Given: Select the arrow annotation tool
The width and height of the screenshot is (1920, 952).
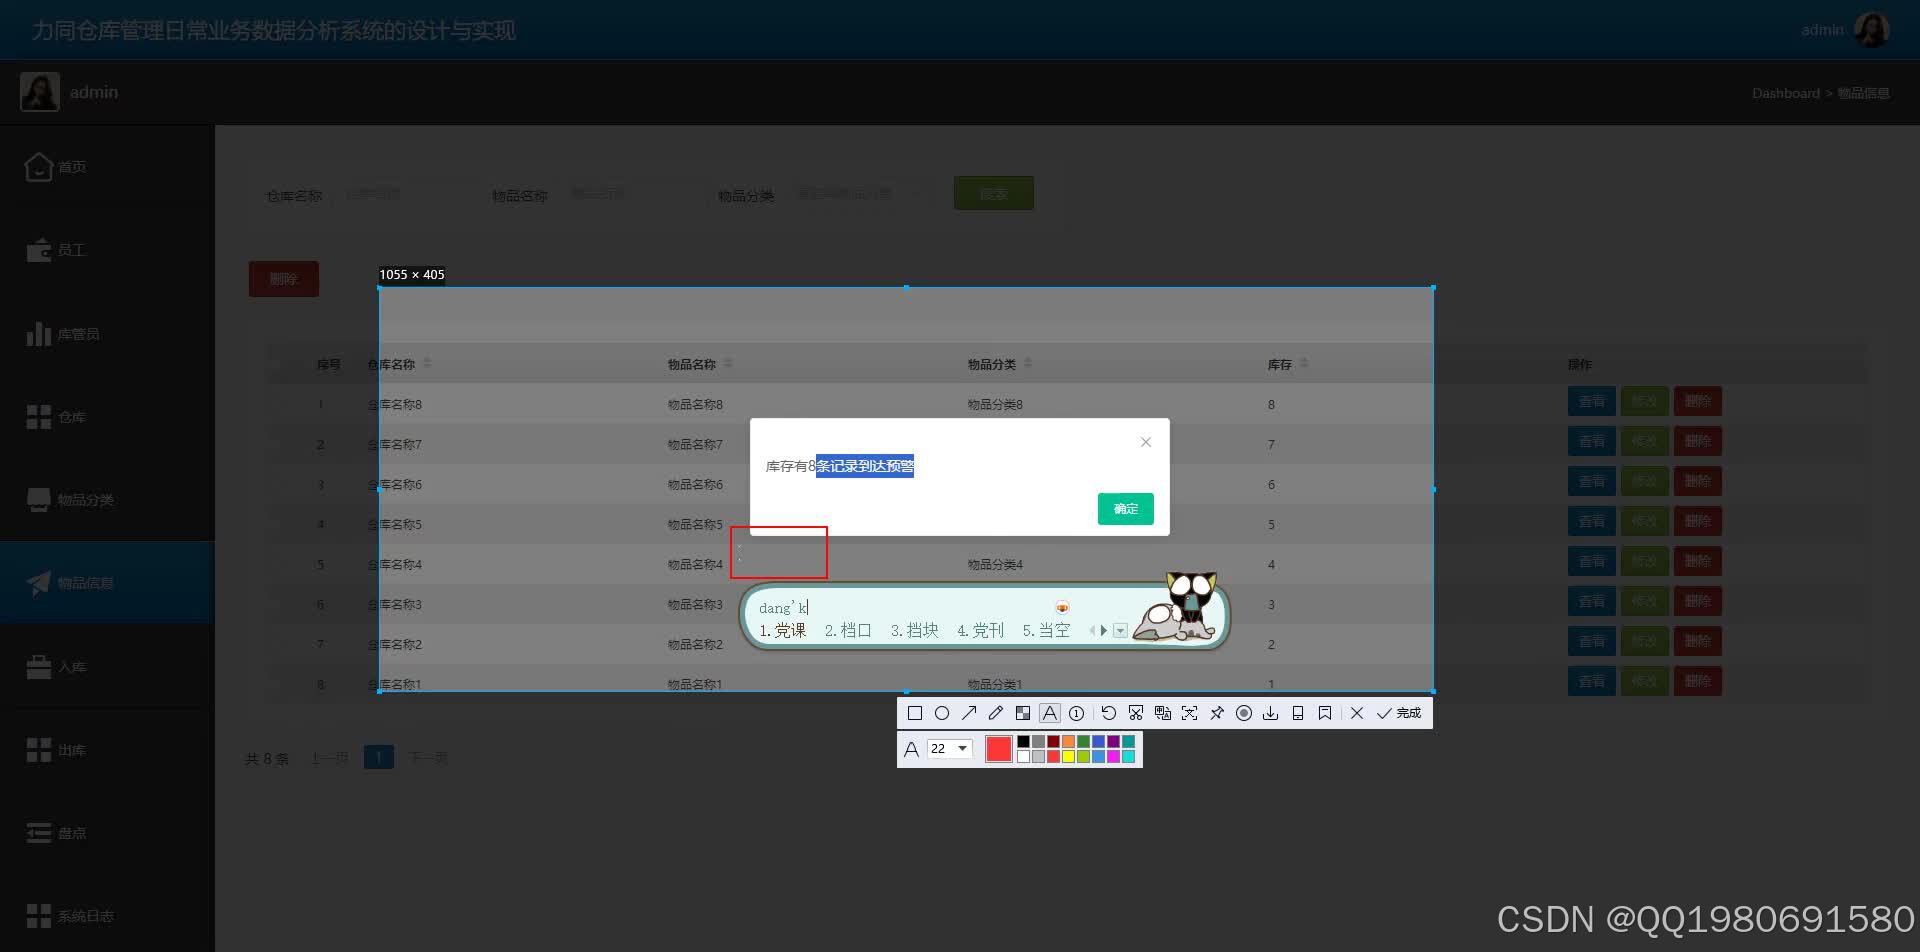Looking at the screenshot, I should [x=969, y=713].
